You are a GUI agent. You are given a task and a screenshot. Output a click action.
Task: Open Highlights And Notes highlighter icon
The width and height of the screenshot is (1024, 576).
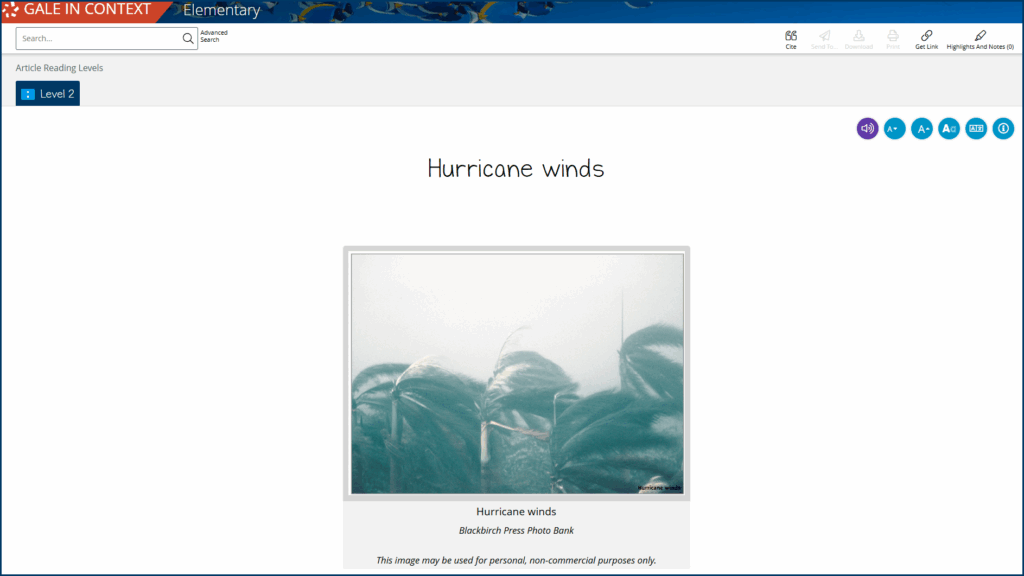point(980,36)
